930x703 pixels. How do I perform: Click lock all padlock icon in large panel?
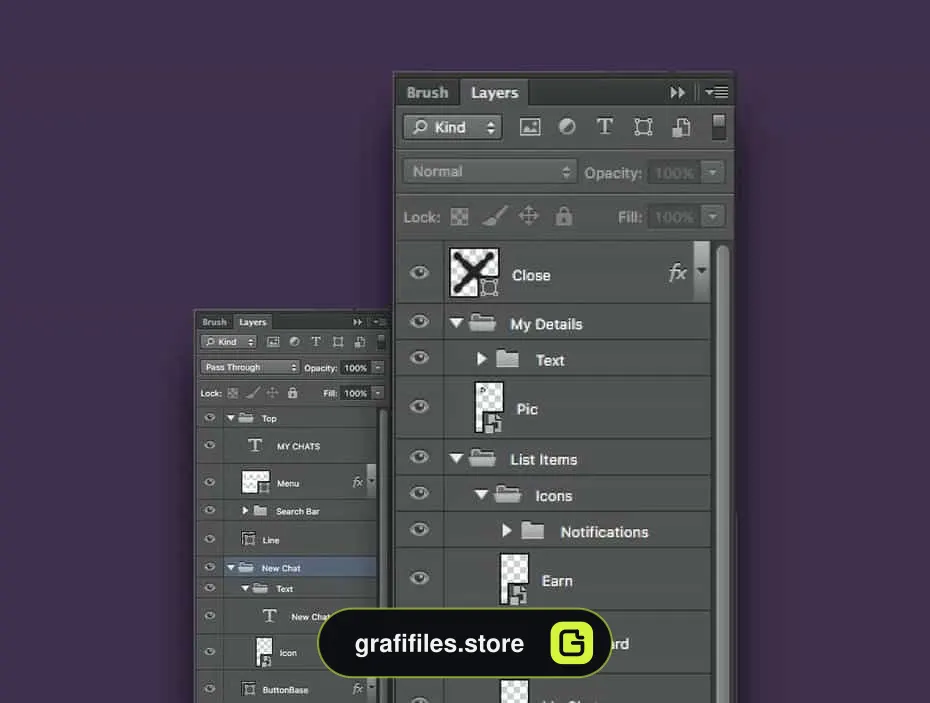pos(563,216)
